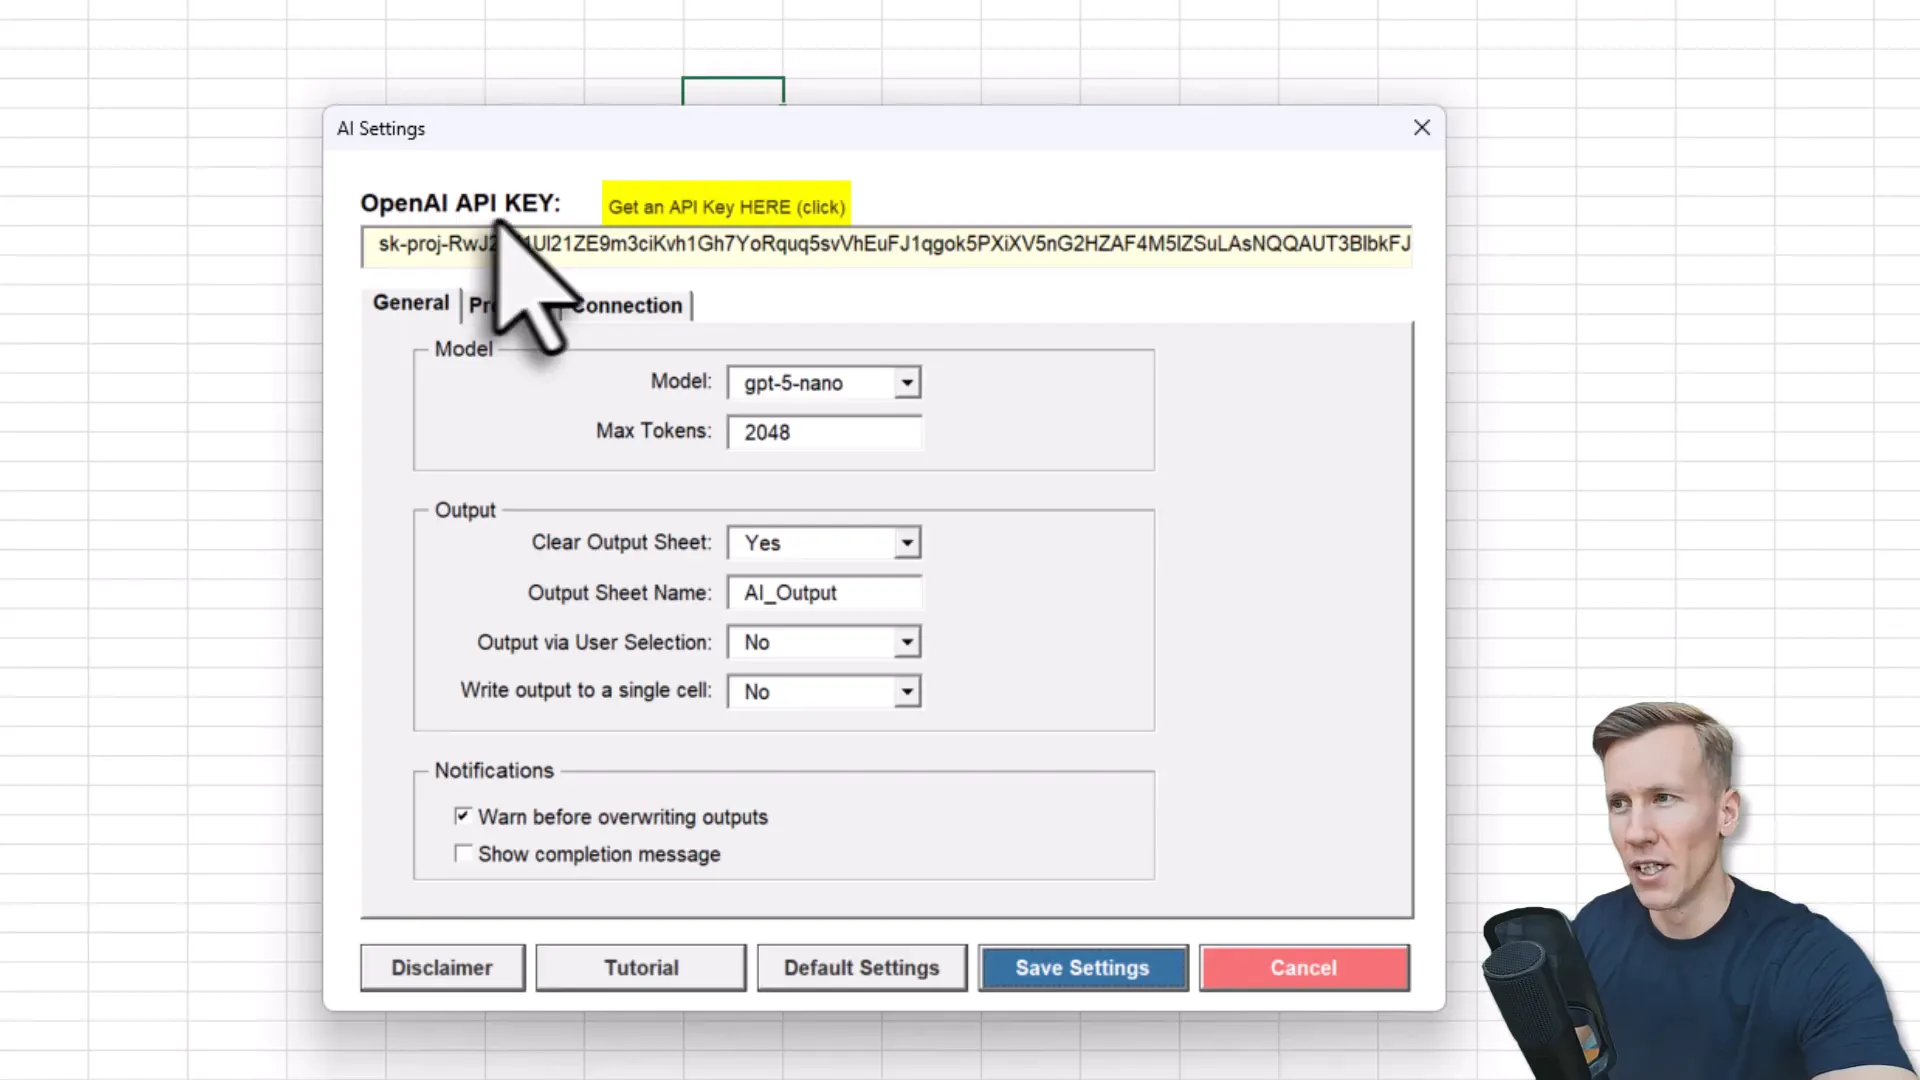This screenshot has width=1920, height=1080.
Task: Select the General tab
Action: pyautogui.click(x=410, y=303)
